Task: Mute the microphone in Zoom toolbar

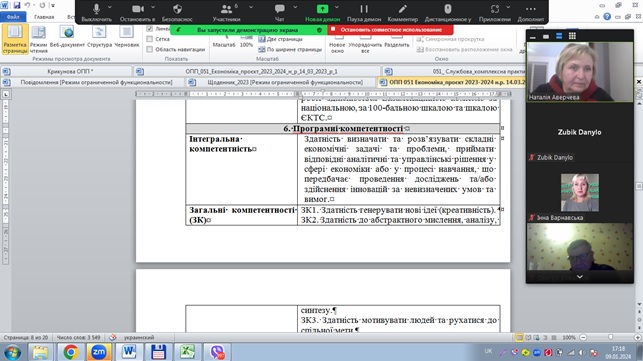Action: (96, 12)
